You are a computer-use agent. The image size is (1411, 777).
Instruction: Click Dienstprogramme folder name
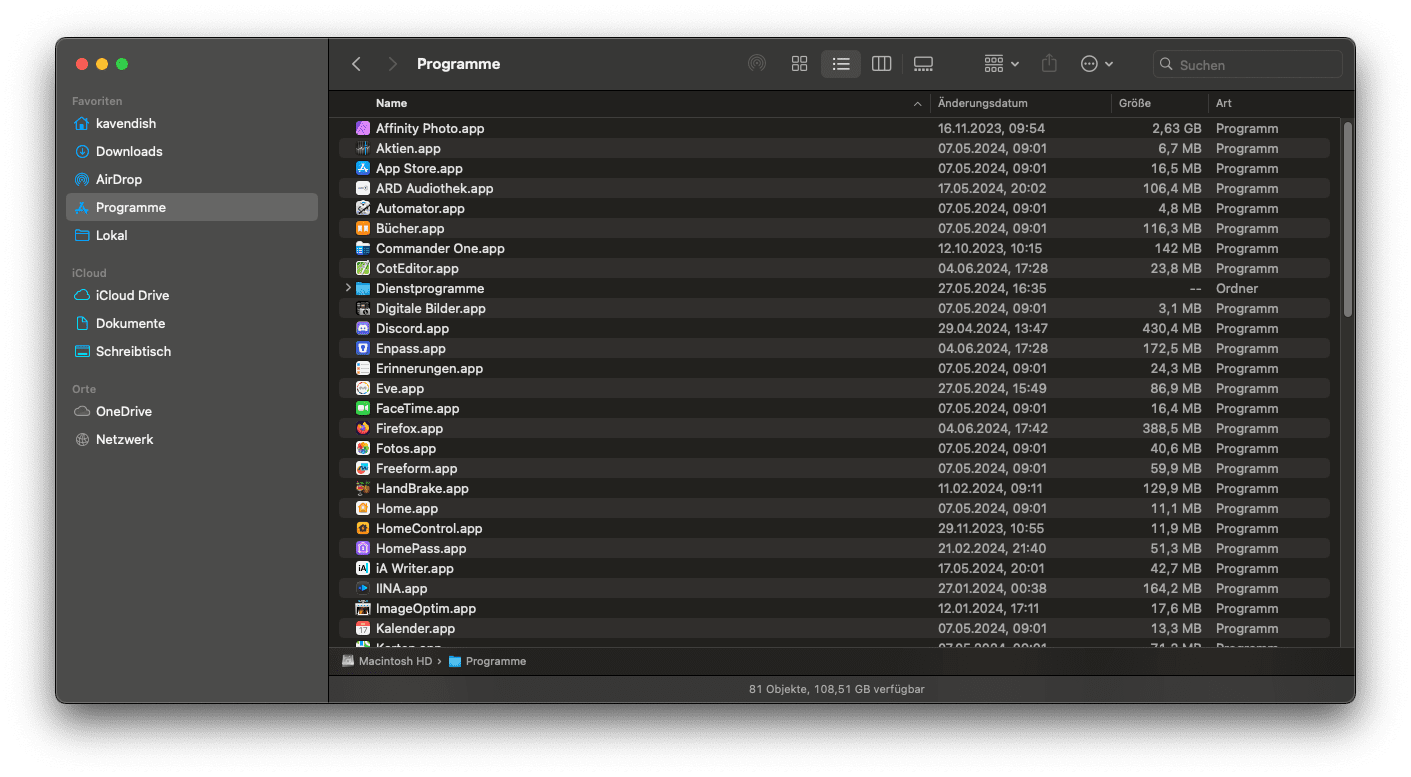click(x=430, y=288)
